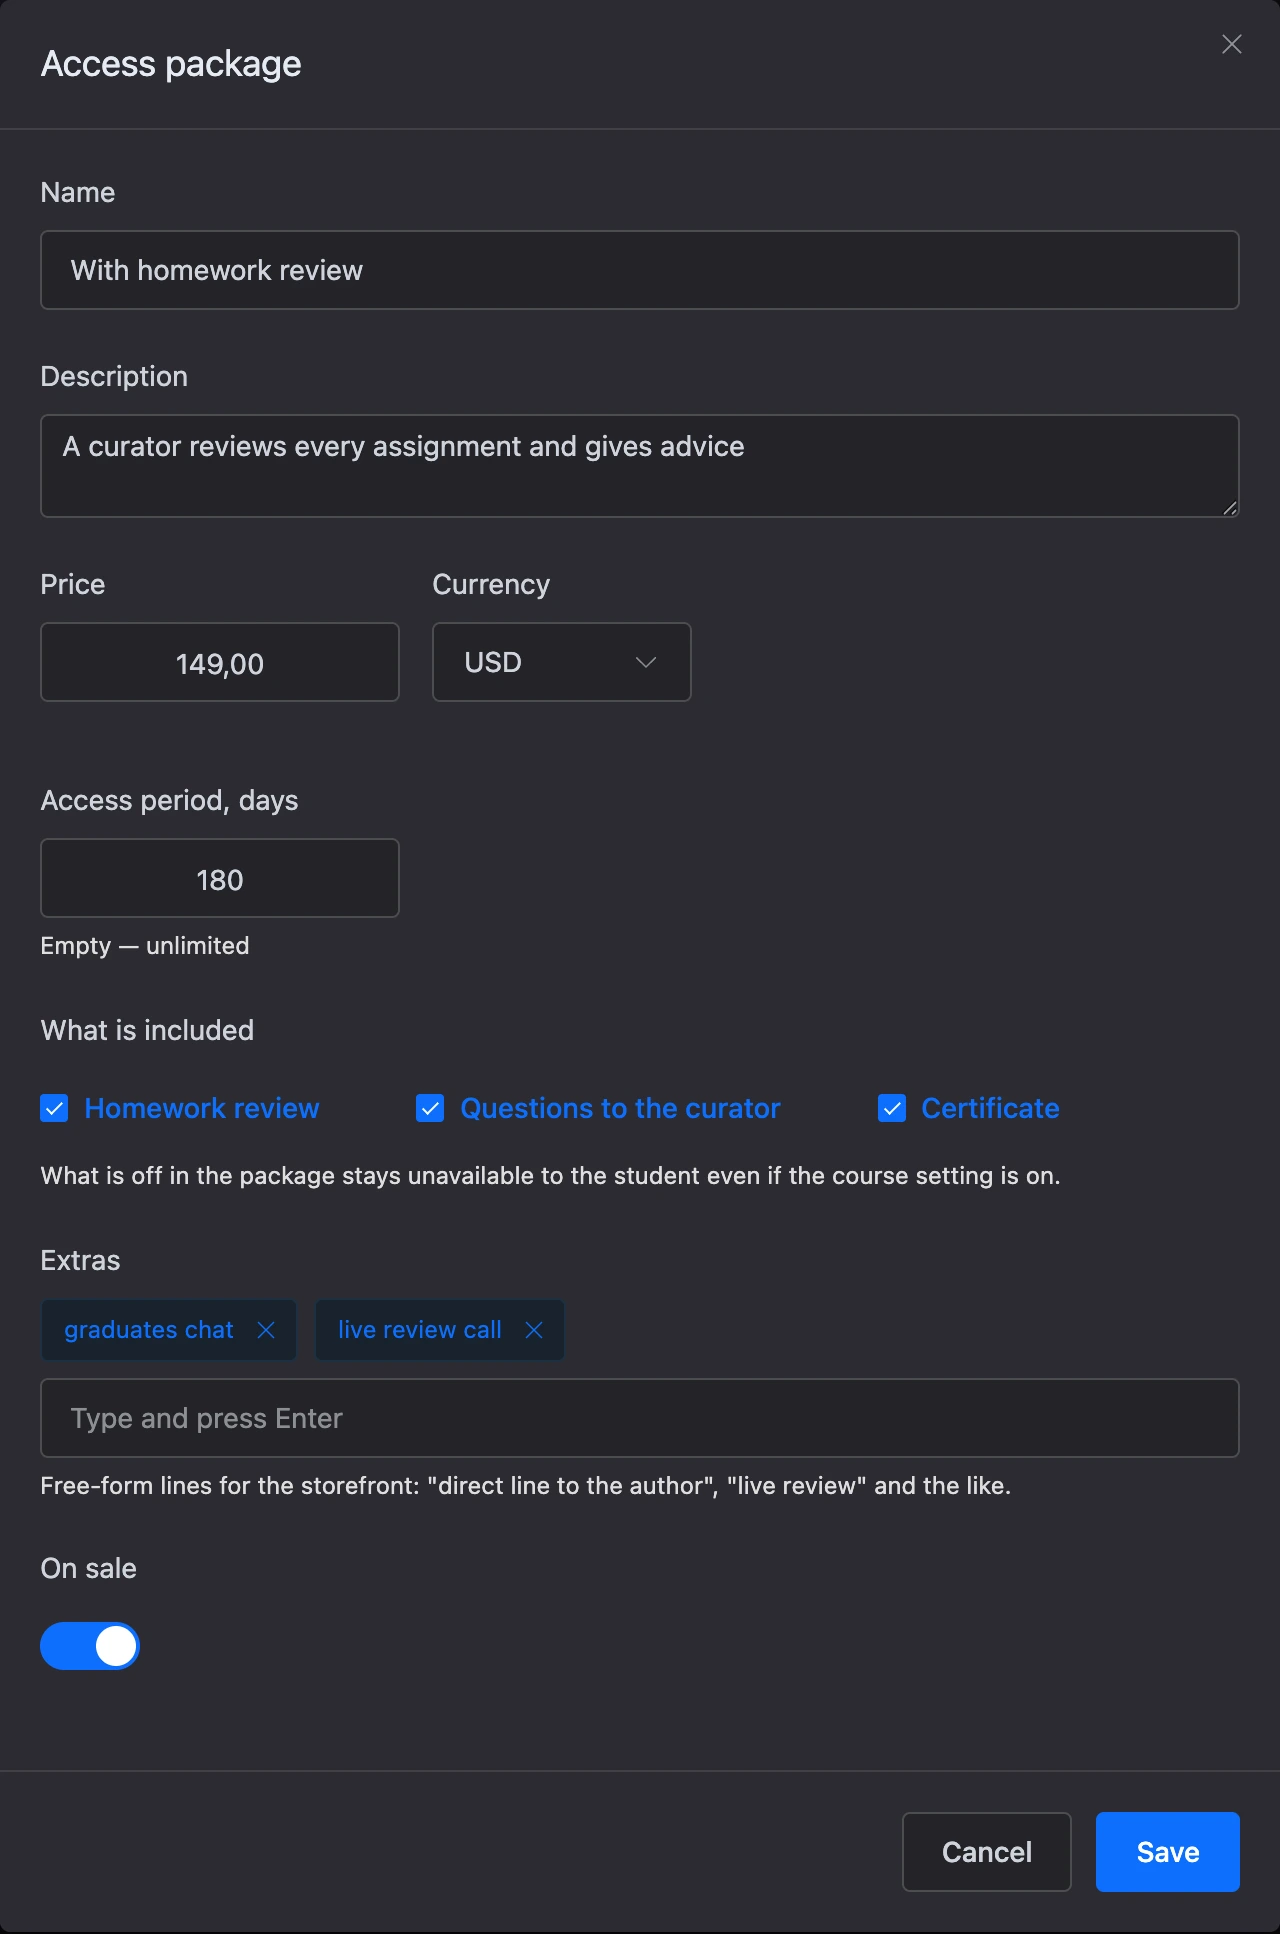Cancel editing the access package
This screenshot has height=1934, width=1280.
click(987, 1852)
